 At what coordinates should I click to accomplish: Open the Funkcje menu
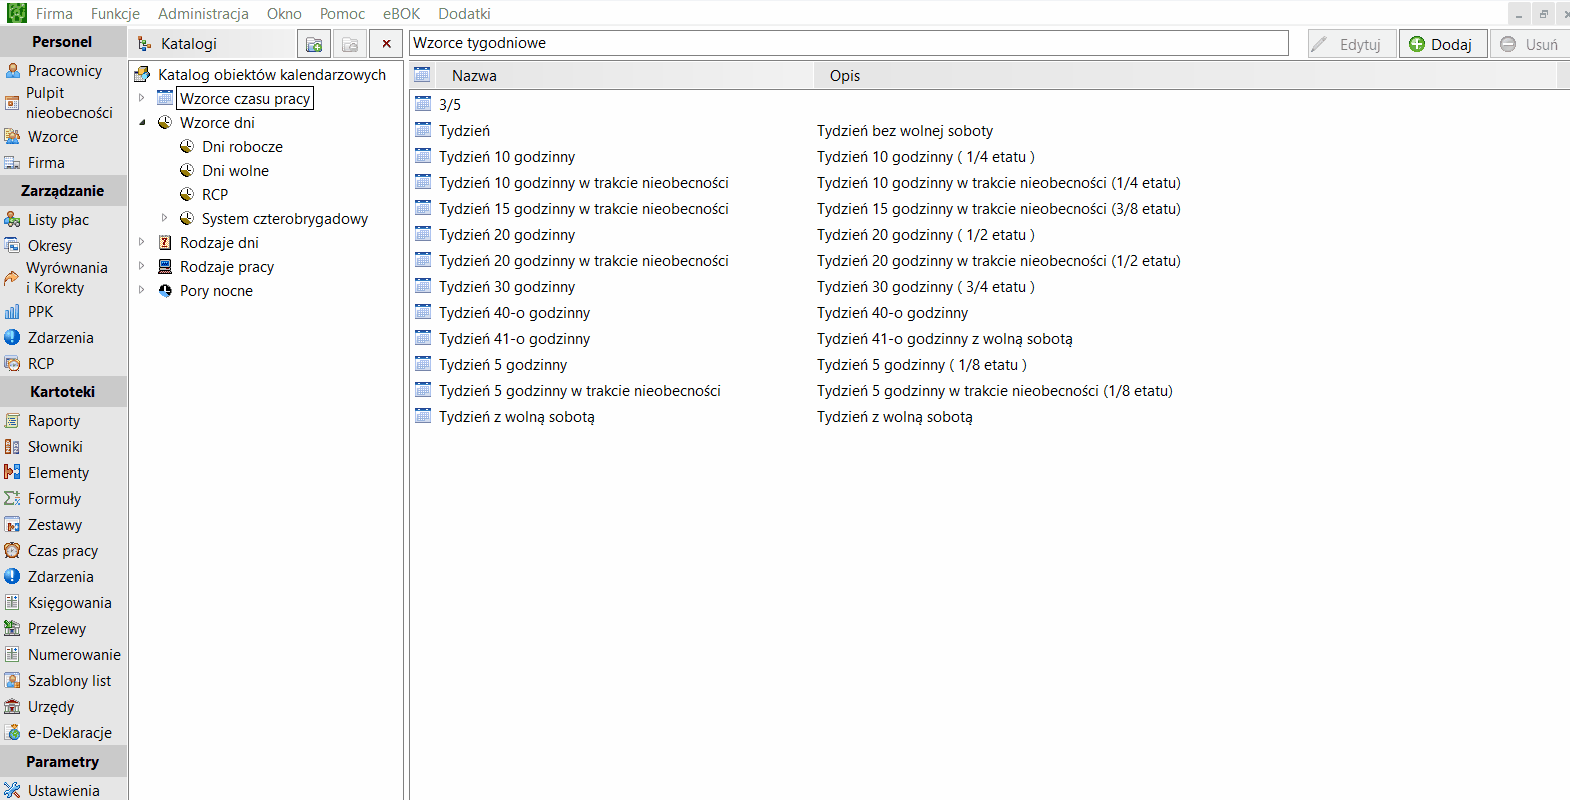click(115, 14)
